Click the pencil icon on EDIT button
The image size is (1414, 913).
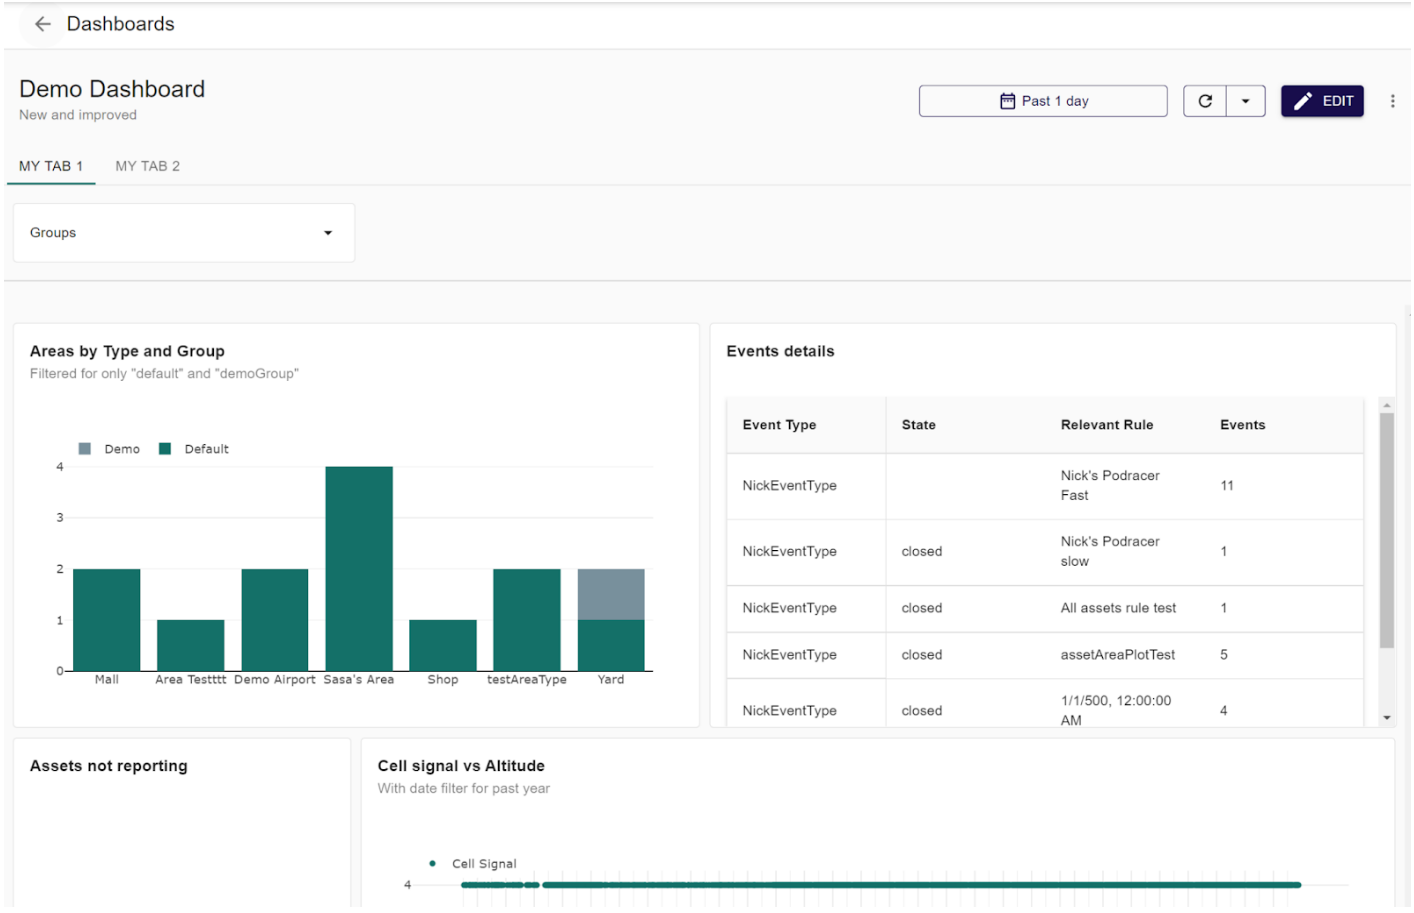point(1302,101)
